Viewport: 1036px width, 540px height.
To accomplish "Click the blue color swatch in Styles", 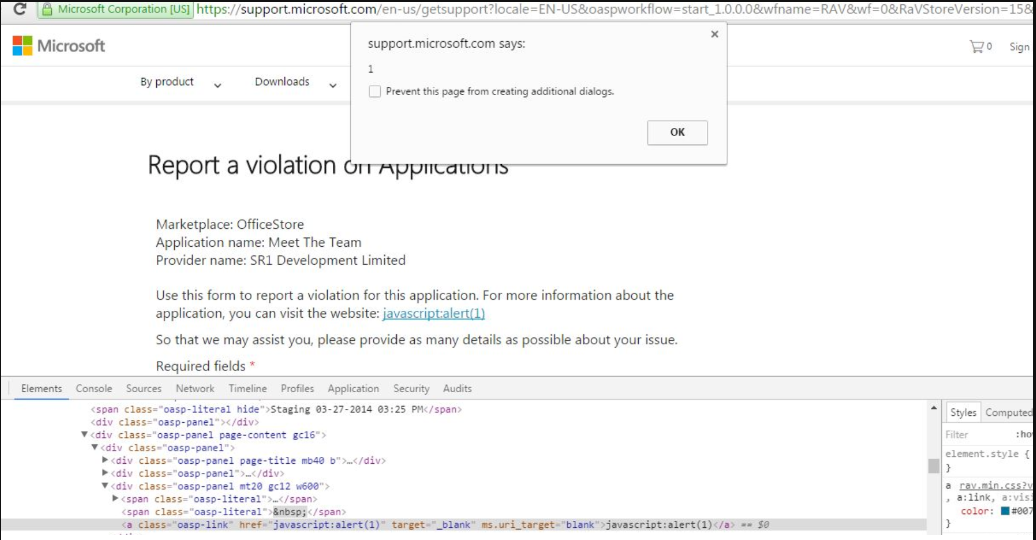I will click(1005, 511).
